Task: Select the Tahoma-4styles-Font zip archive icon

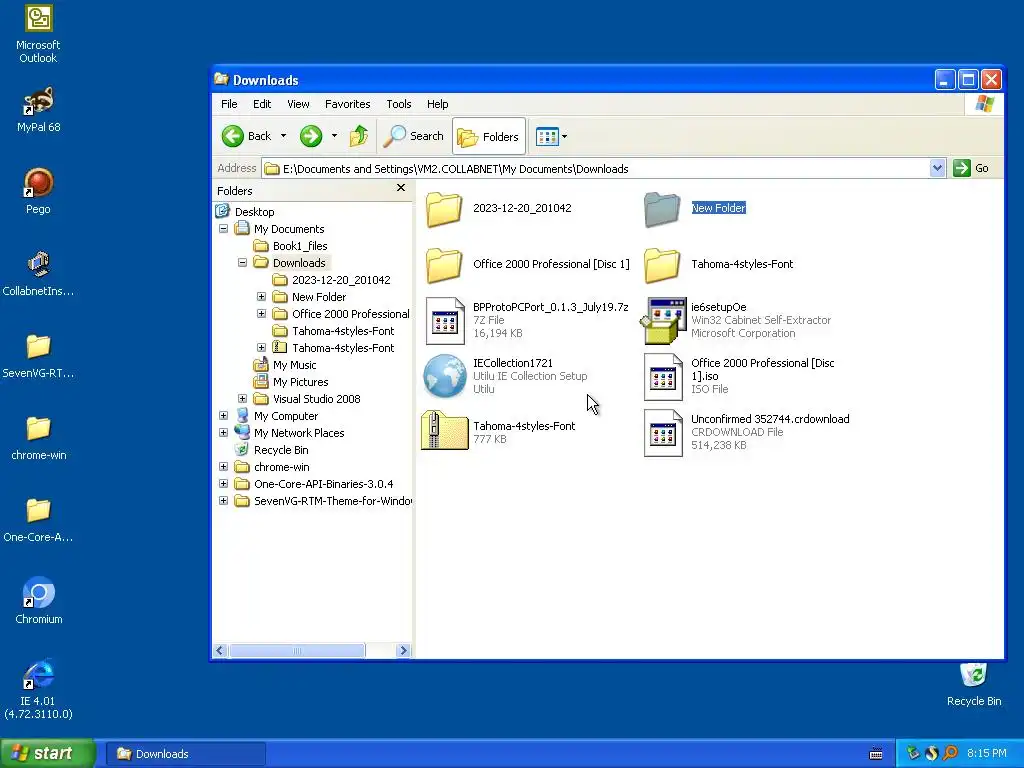Action: 445,430
